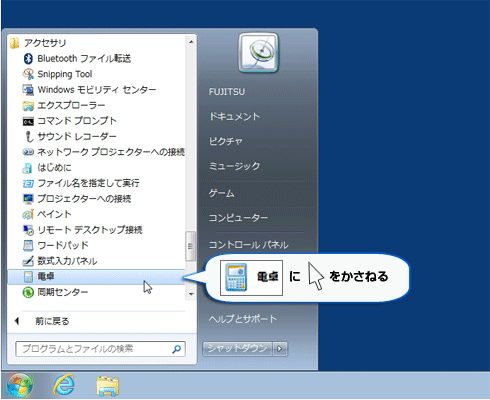Click the はじめに icon
Screen dimensions: 490x400
[28, 168]
